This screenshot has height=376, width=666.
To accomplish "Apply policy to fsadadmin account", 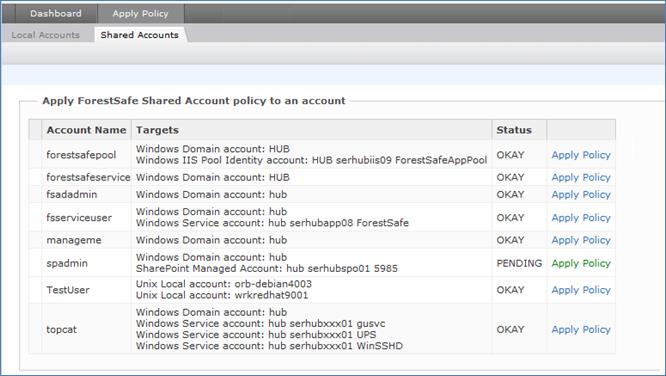I will [581, 195].
